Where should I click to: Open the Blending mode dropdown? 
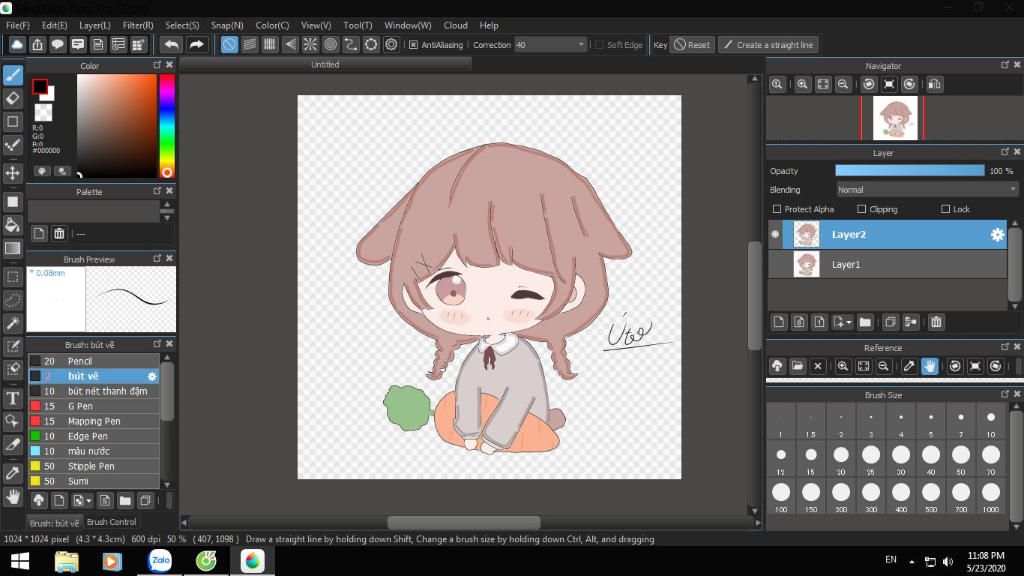click(927, 189)
